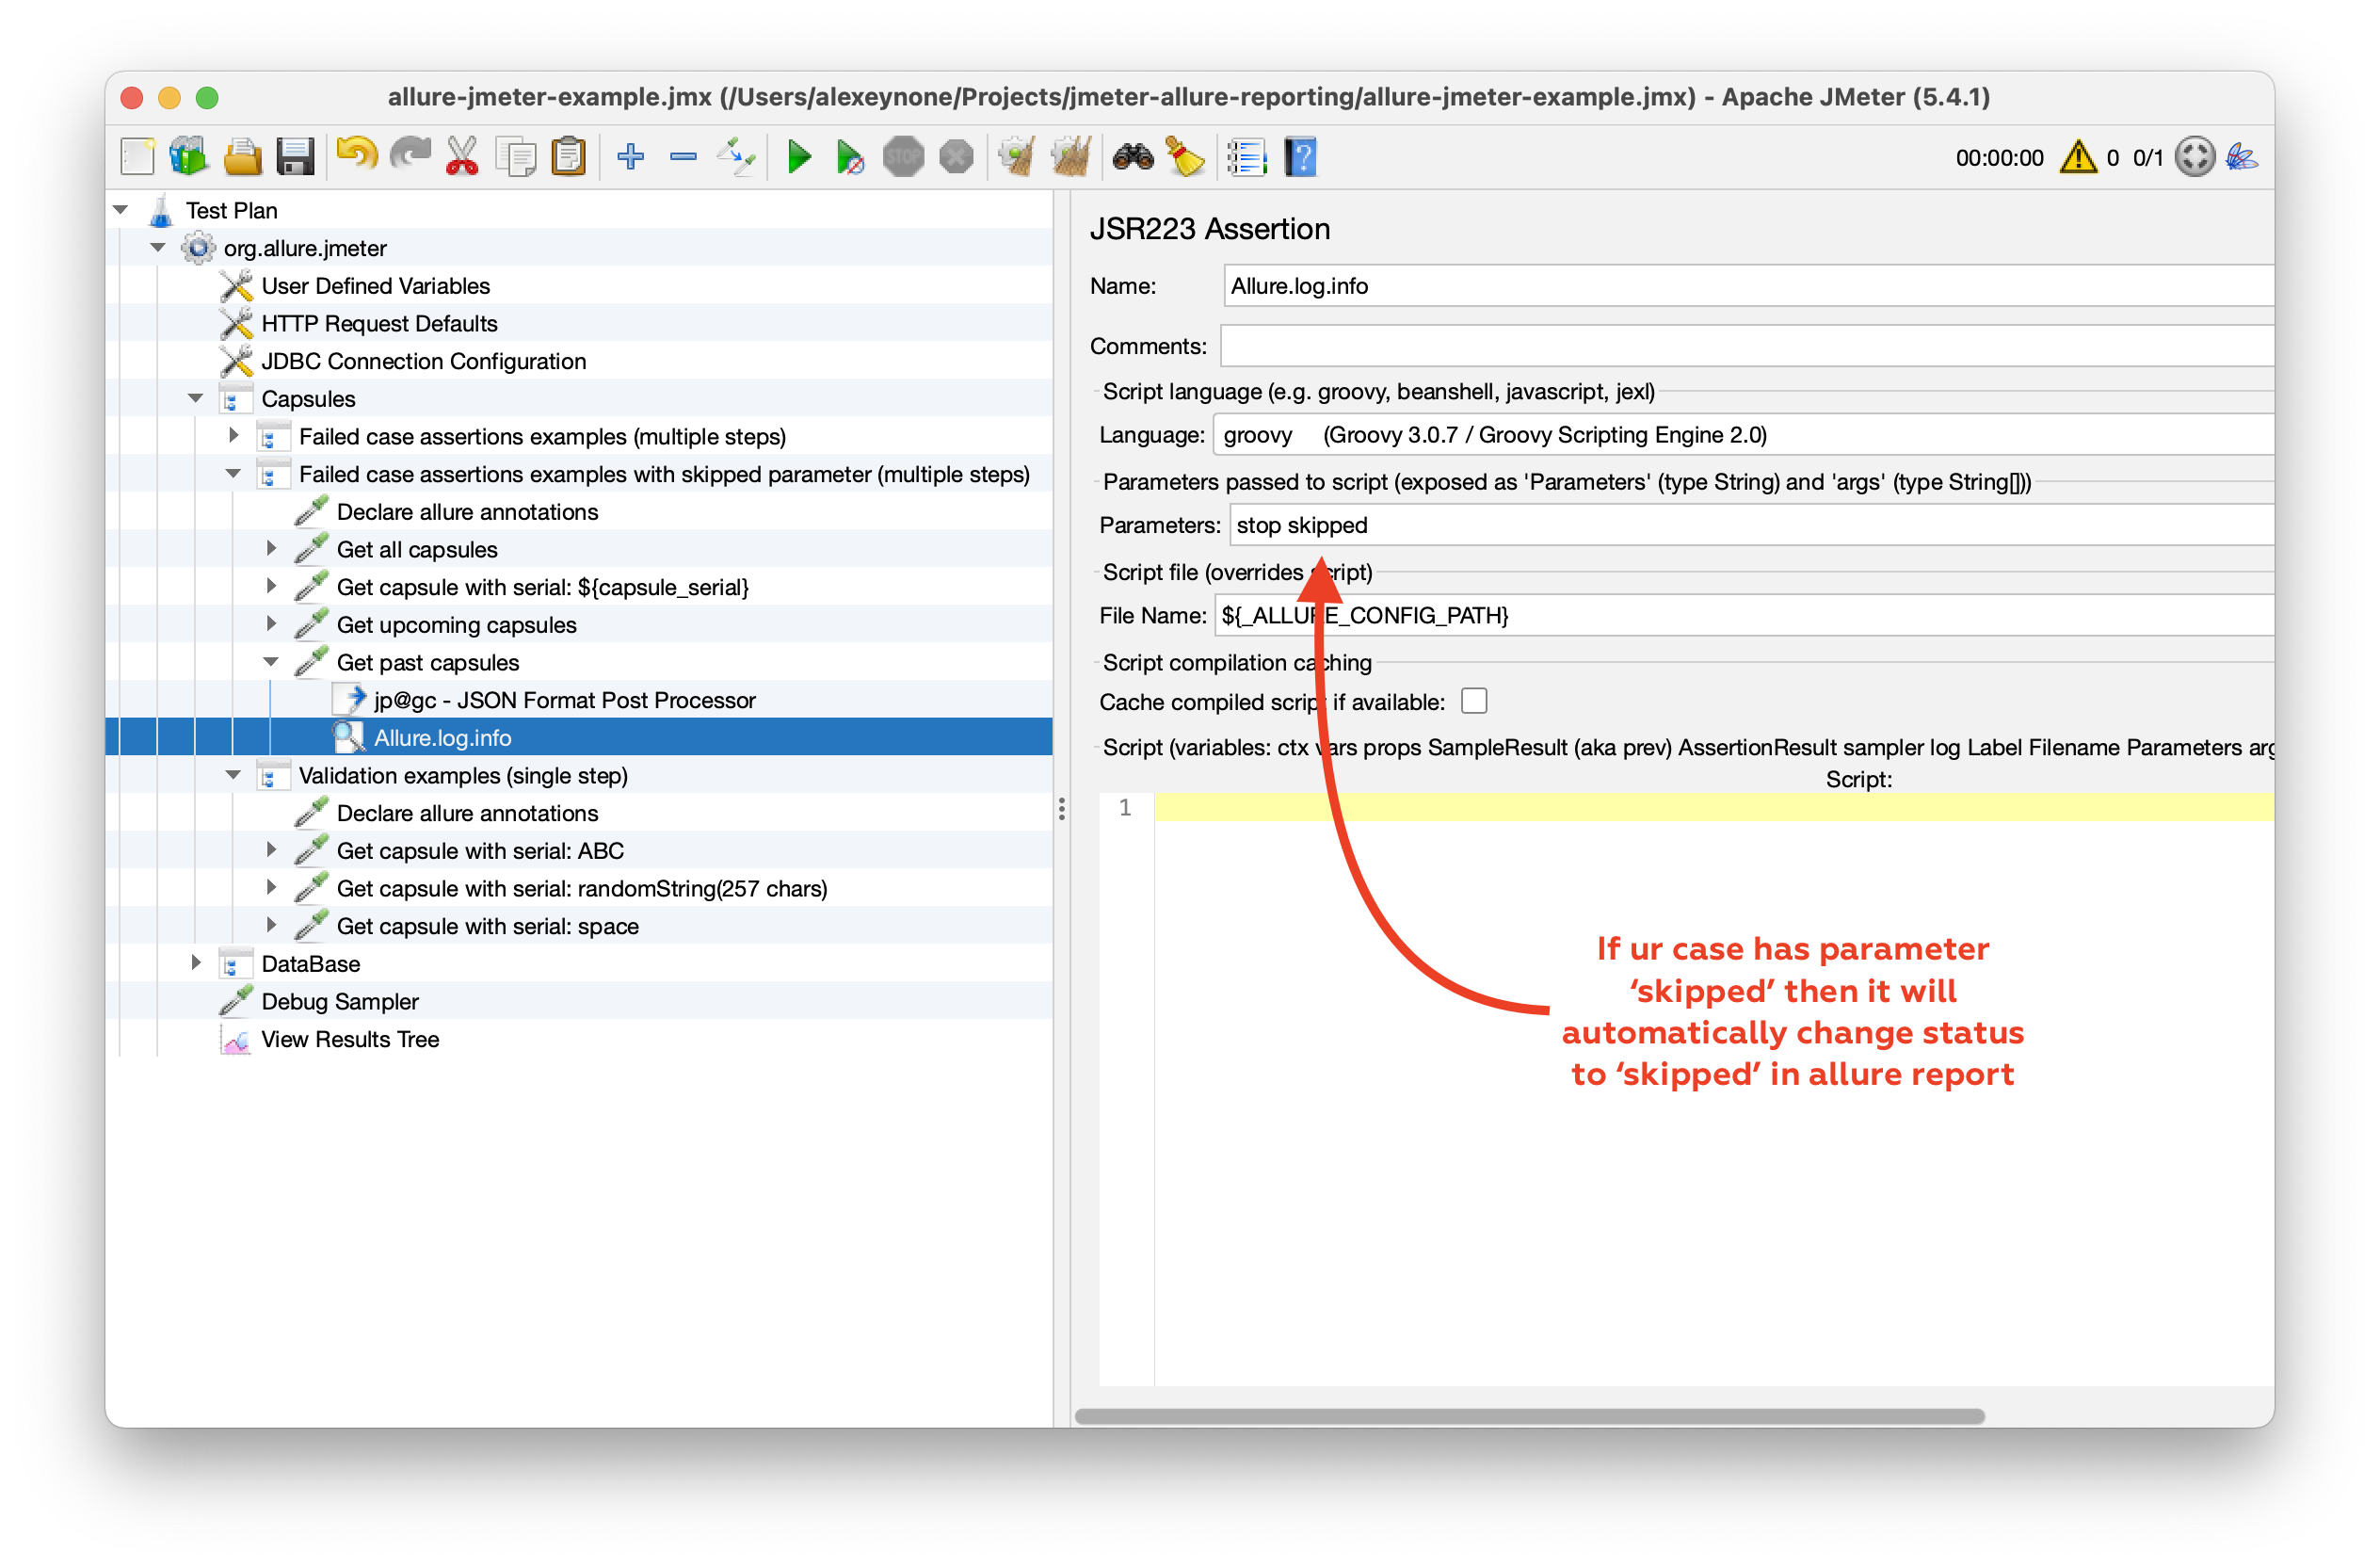Image resolution: width=2380 pixels, height=1567 pixels.
Task: Expand the DataBase tree node
Action: tap(196, 963)
